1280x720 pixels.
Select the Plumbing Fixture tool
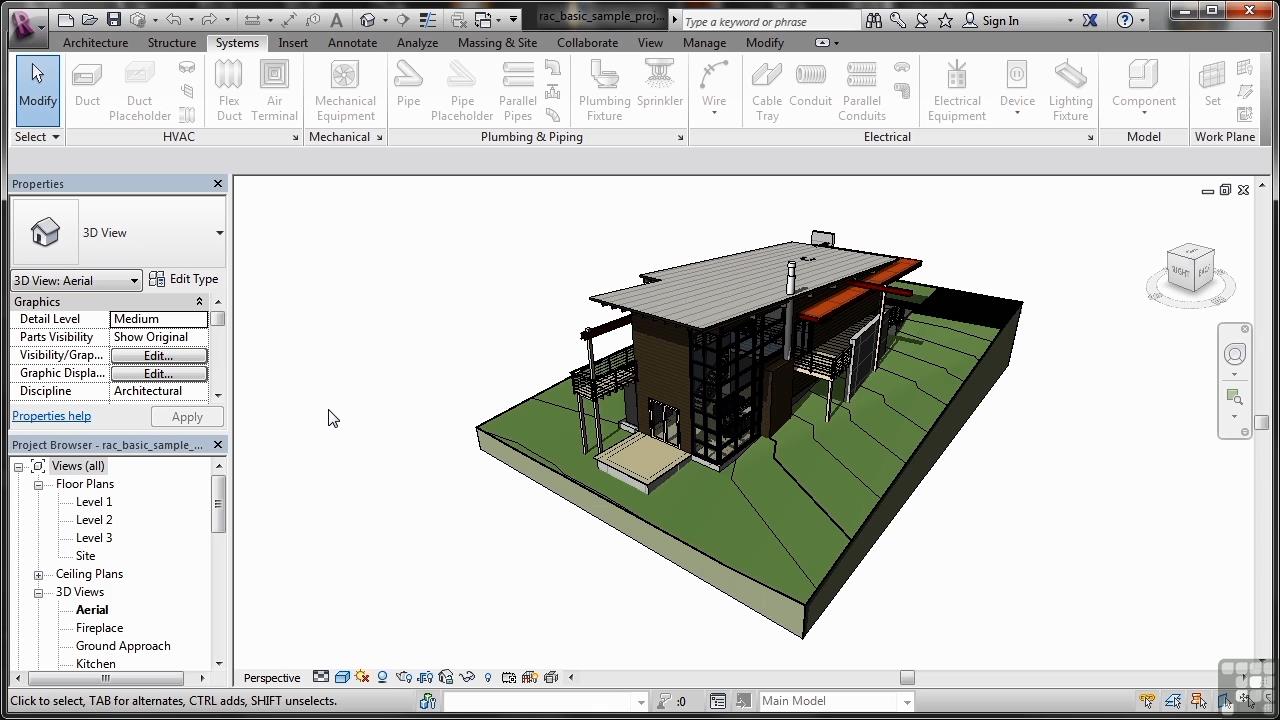click(604, 90)
